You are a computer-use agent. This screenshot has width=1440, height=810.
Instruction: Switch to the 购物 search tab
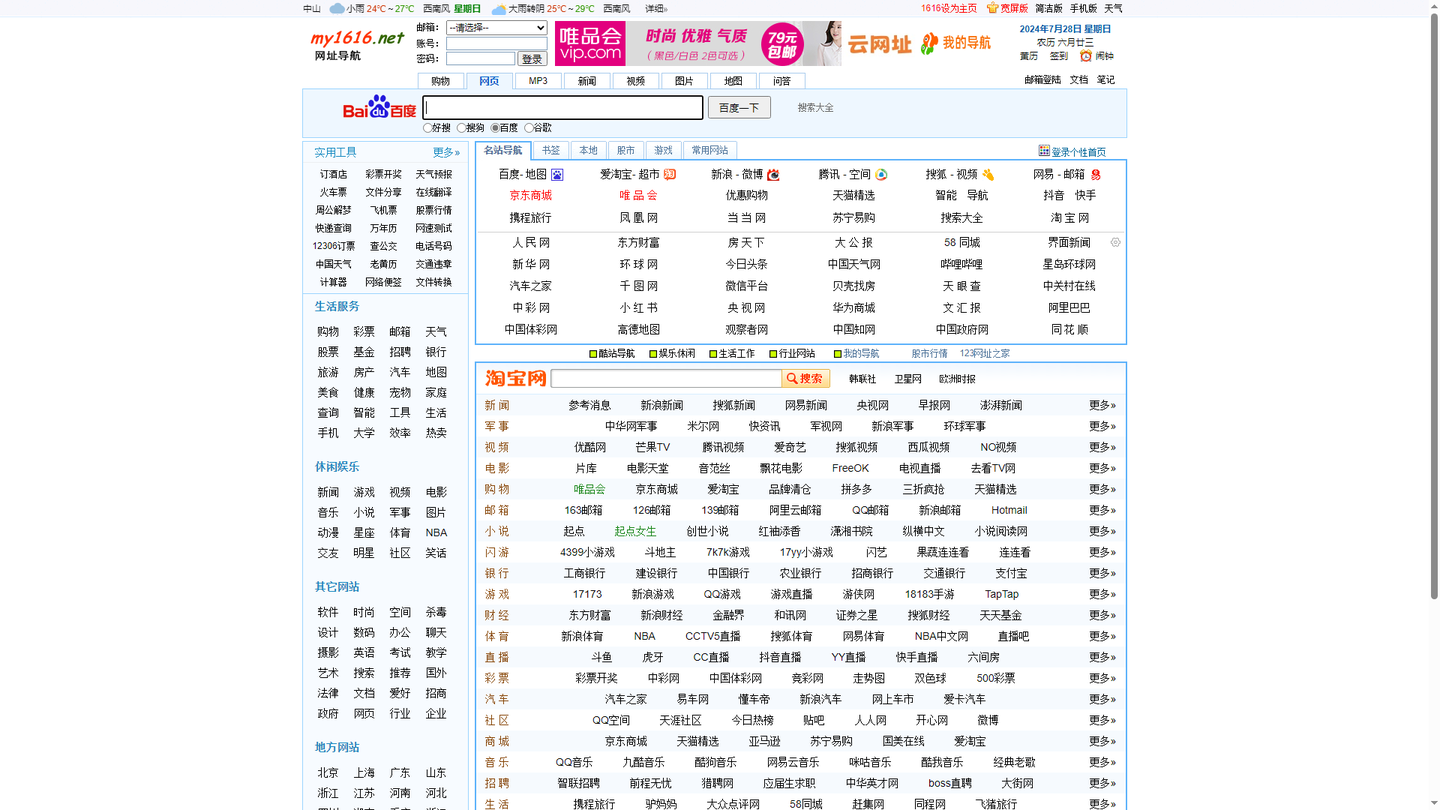tap(441, 81)
